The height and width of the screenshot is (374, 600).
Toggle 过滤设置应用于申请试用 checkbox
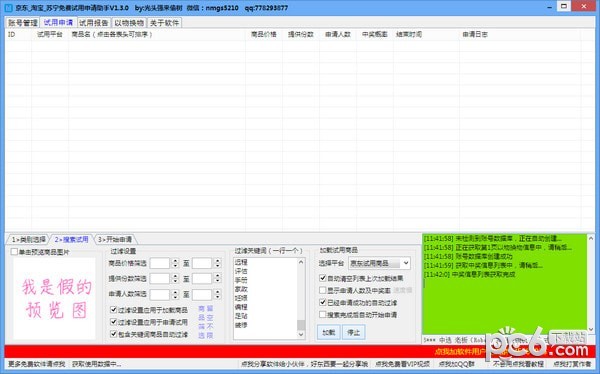tap(113, 322)
